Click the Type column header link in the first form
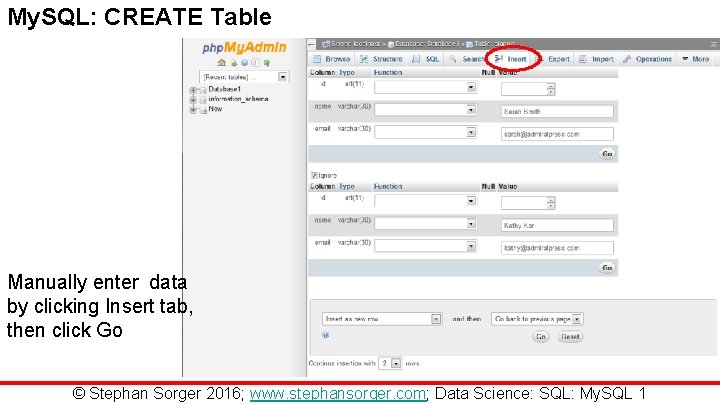Image resolution: width=720 pixels, height=405 pixels. coord(347,73)
